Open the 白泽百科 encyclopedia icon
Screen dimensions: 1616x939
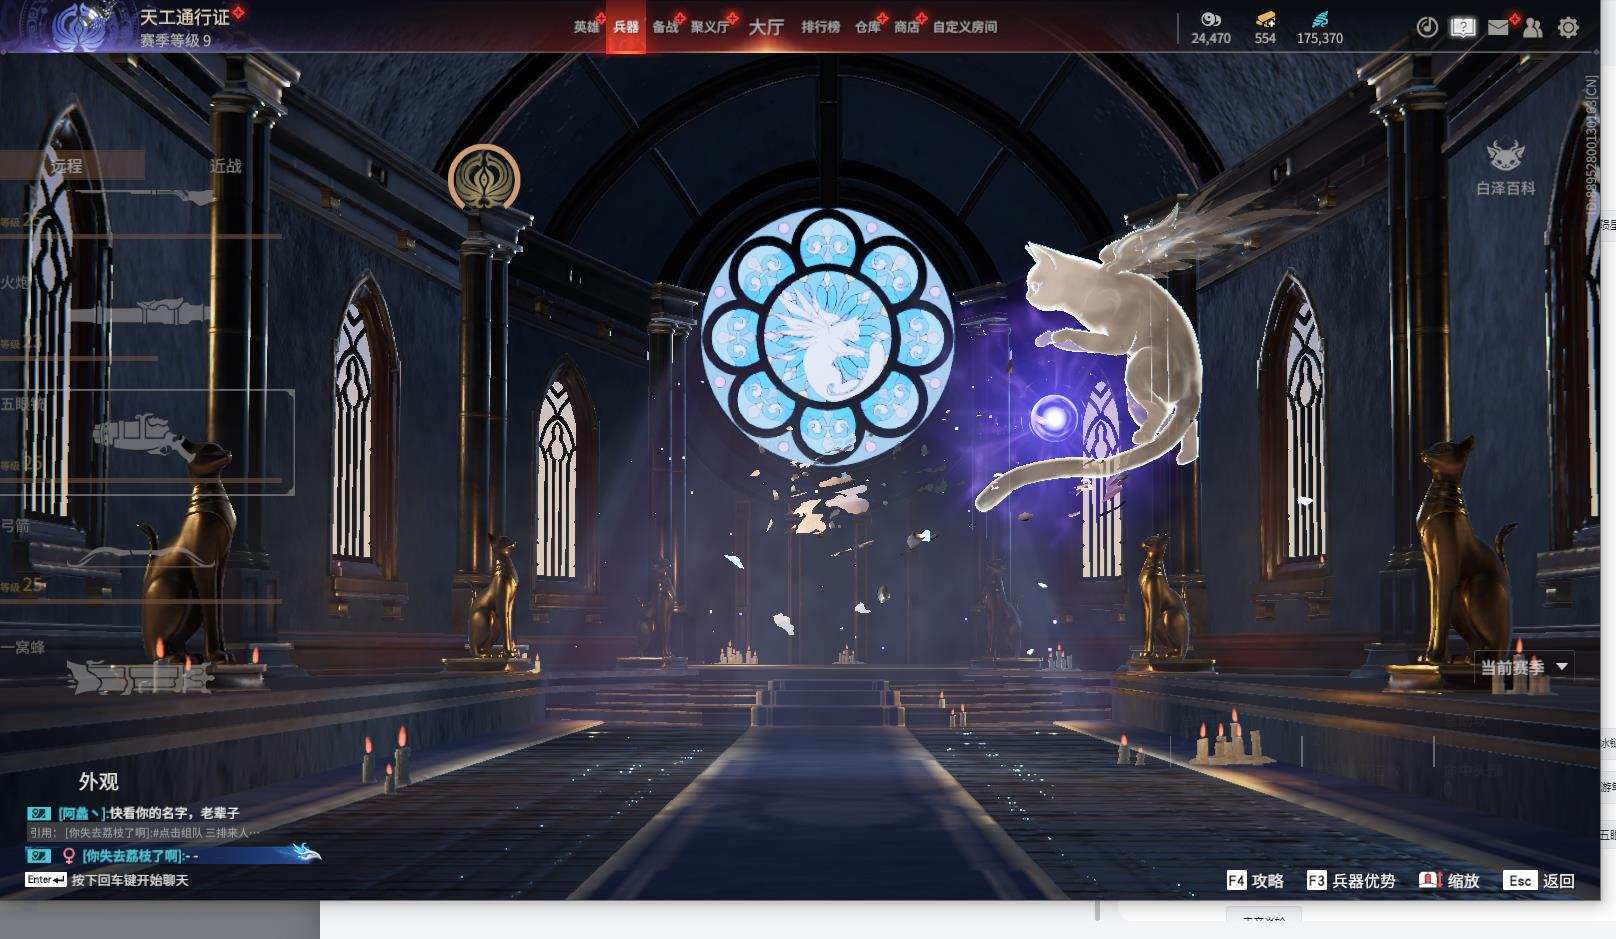tap(1505, 167)
